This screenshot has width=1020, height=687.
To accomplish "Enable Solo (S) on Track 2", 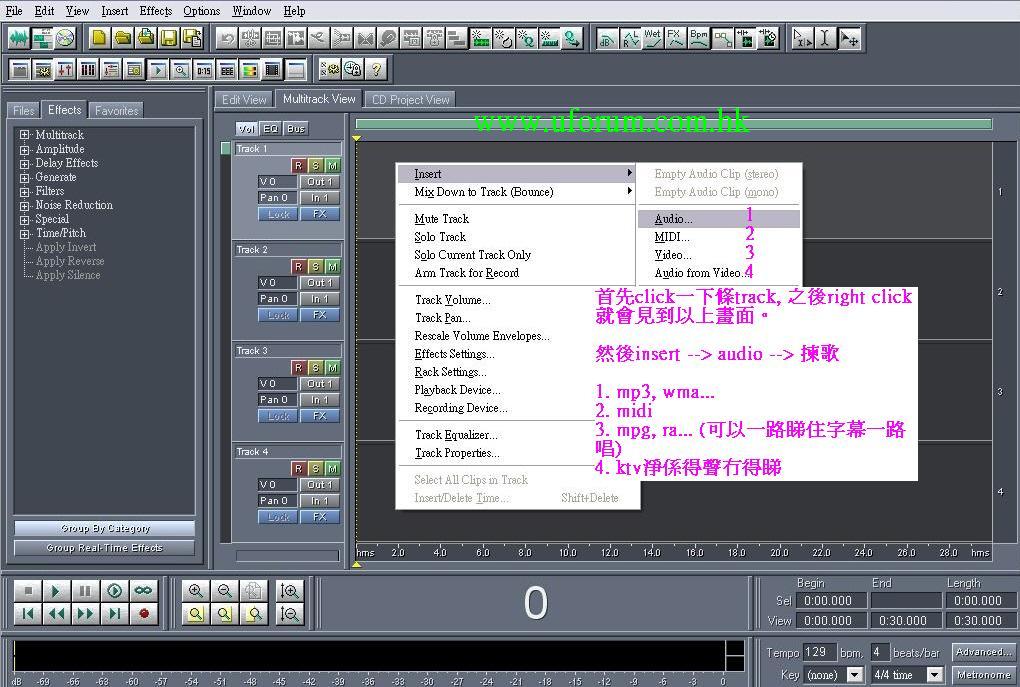I will [315, 266].
